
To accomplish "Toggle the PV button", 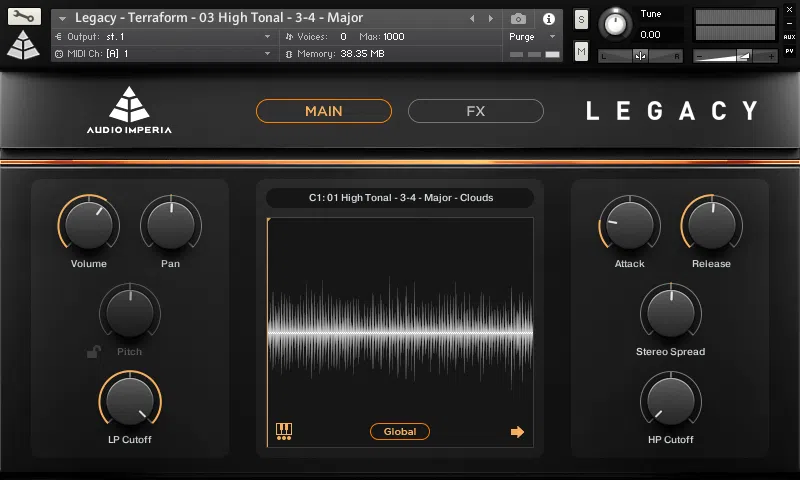I will (x=789, y=51).
